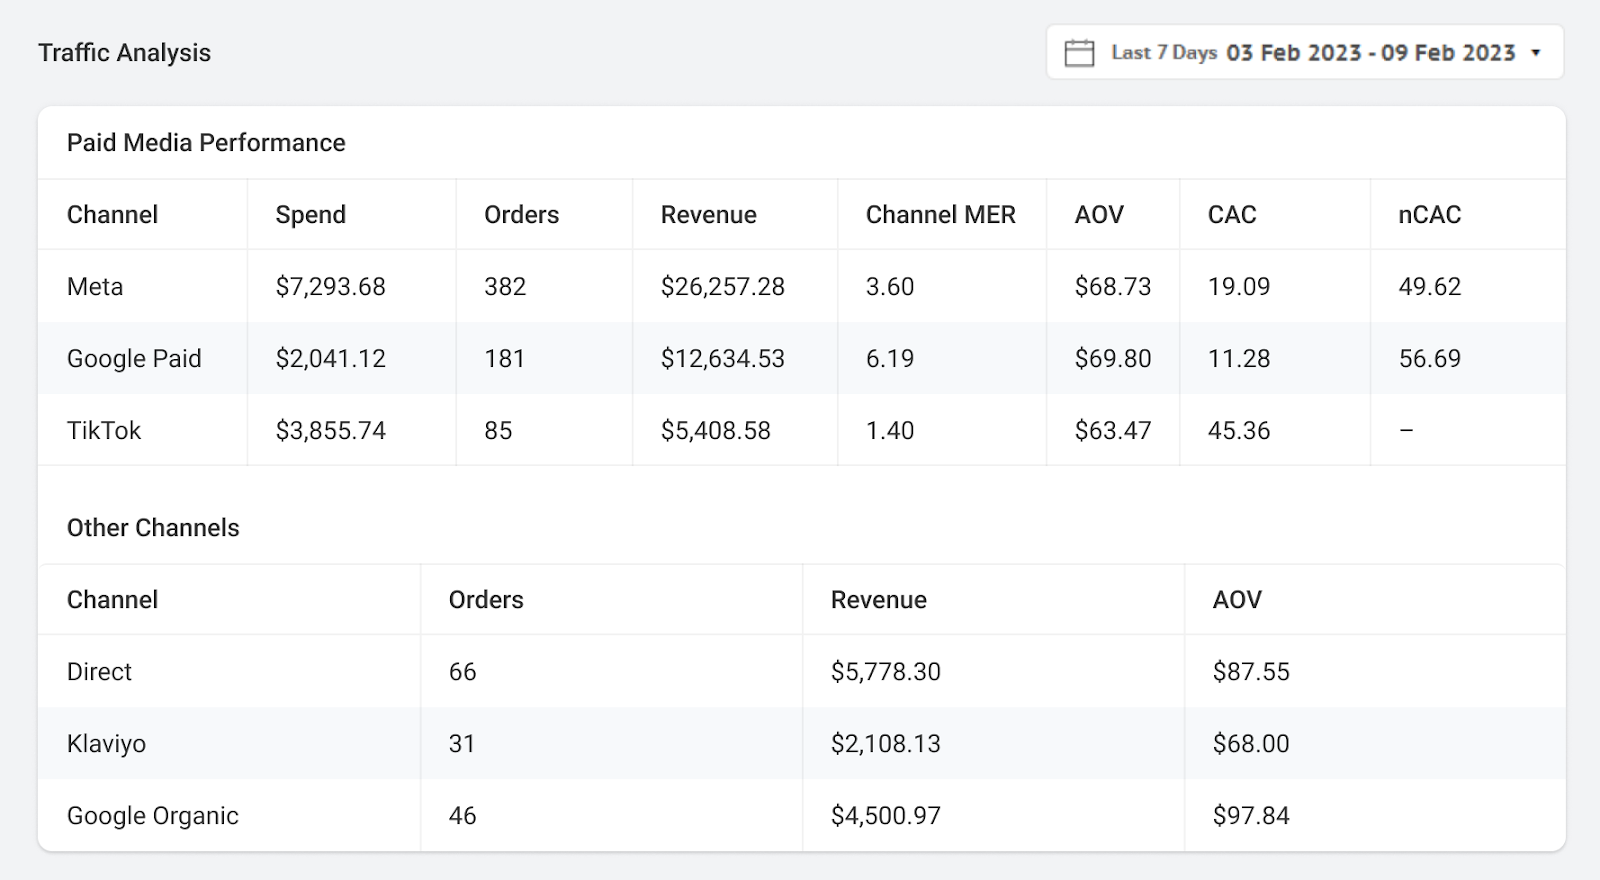
Task: Click the Klaviyo channel row
Action: point(106,744)
